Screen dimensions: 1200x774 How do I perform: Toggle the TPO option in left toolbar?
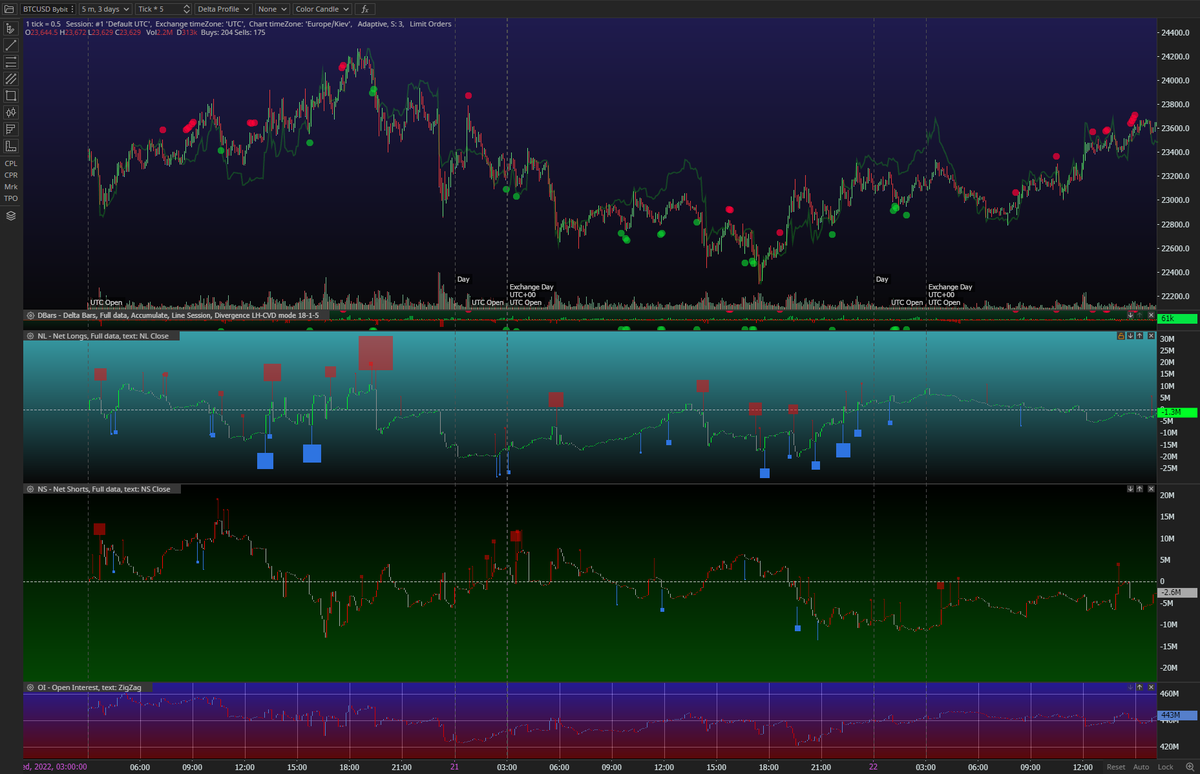click(11, 198)
